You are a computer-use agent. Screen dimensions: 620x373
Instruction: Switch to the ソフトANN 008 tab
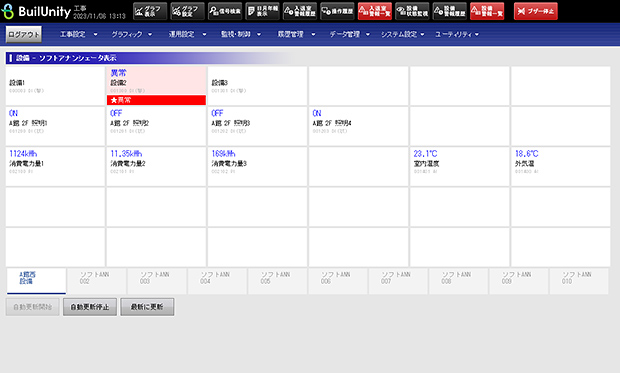pyautogui.click(x=459, y=281)
